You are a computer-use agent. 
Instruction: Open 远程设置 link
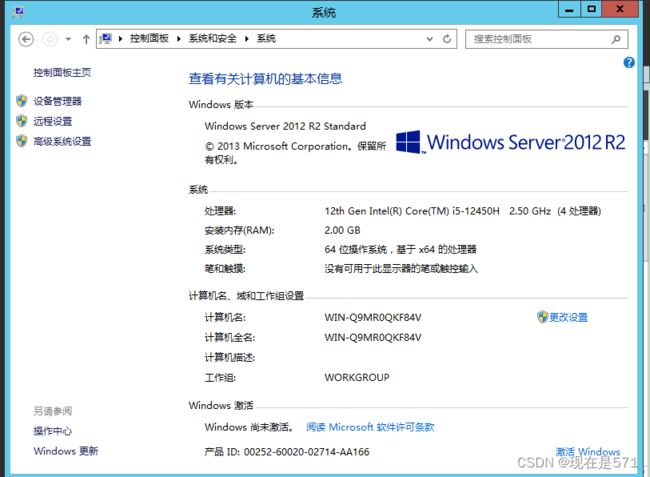53,121
